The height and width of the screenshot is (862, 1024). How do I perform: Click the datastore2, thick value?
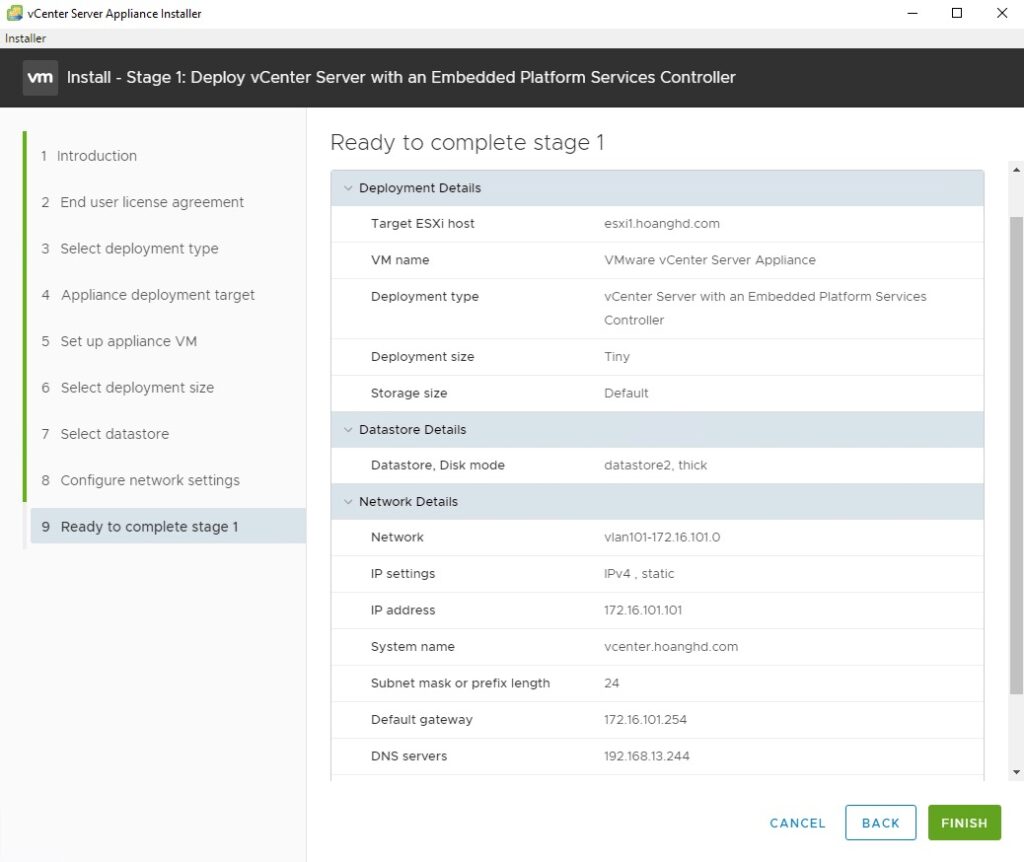pos(655,465)
